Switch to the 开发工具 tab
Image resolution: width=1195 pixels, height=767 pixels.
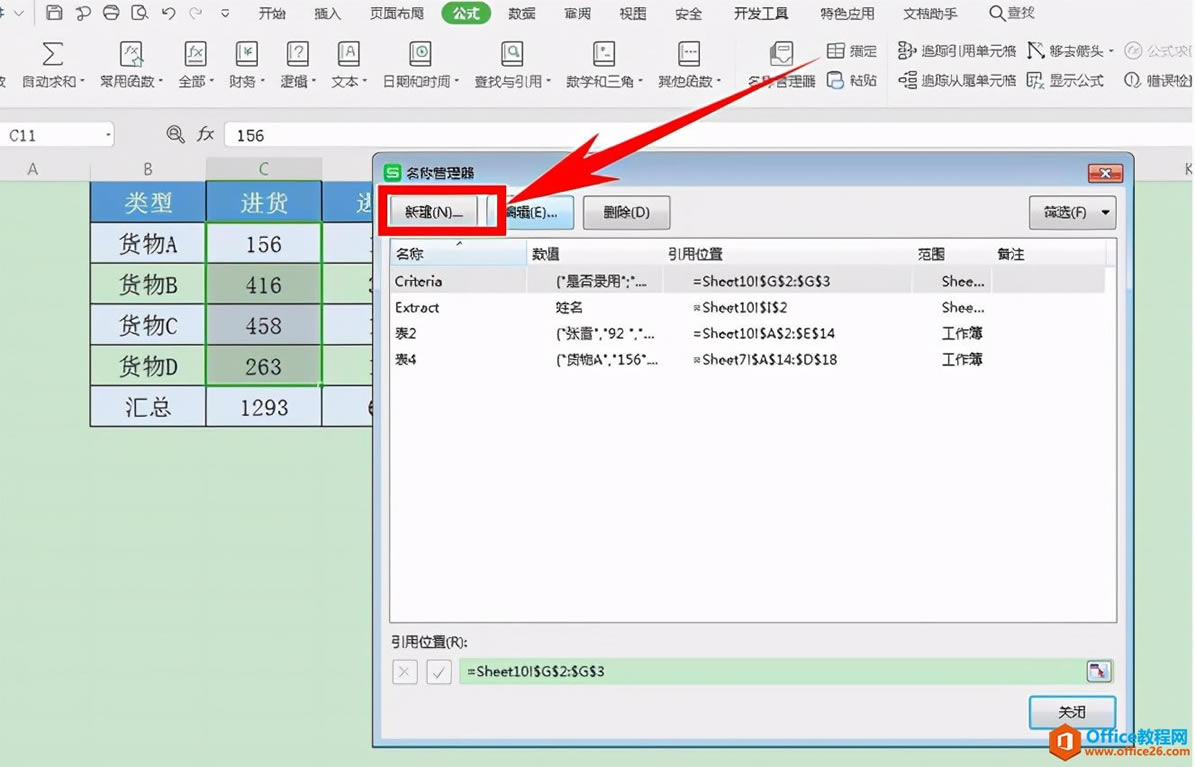[761, 13]
